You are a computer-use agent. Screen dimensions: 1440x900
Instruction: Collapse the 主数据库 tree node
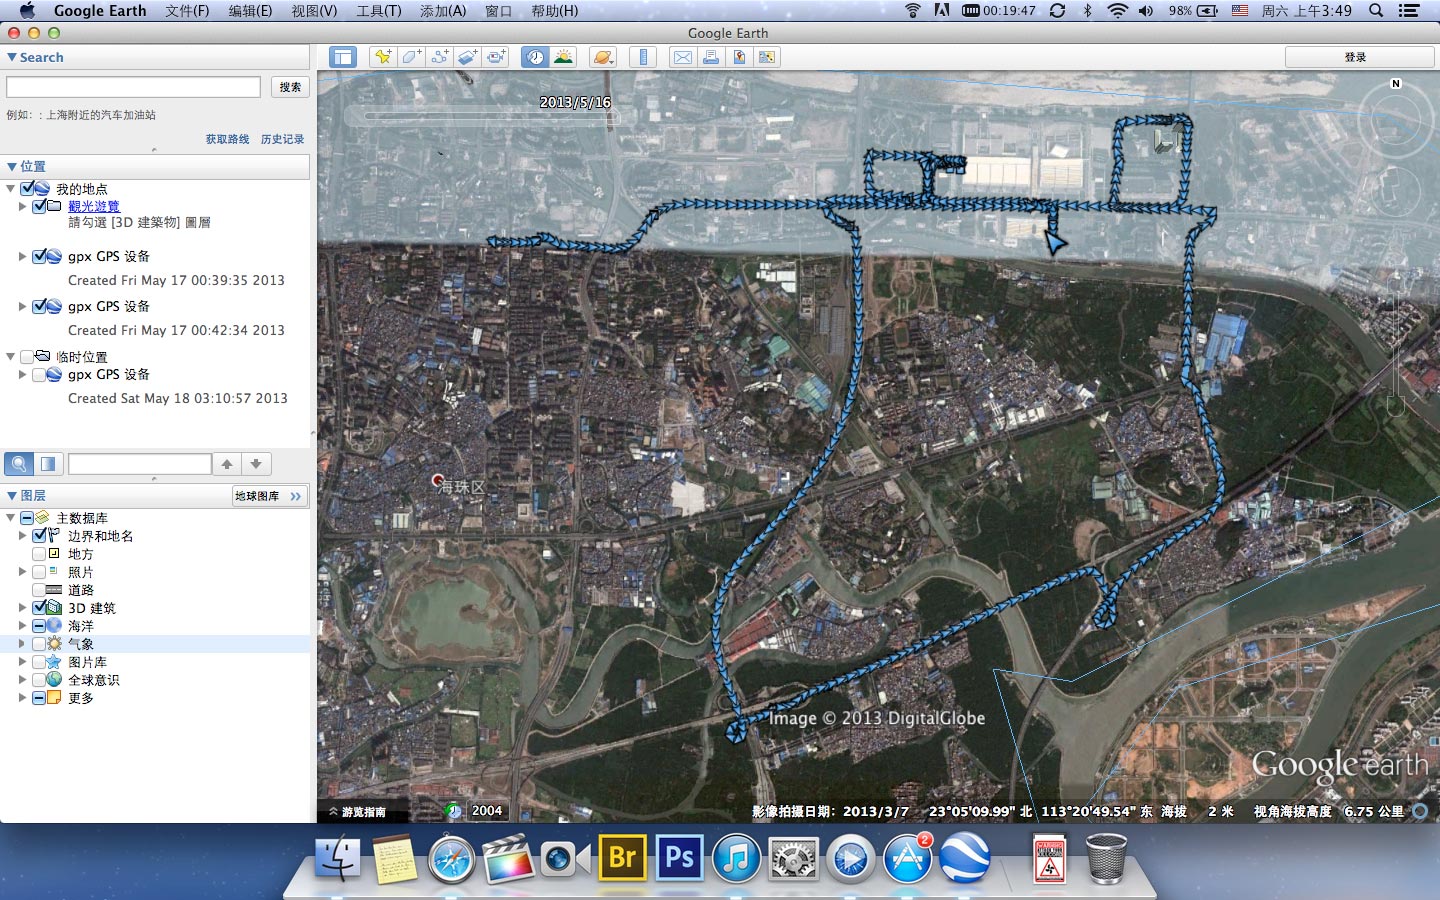pyautogui.click(x=10, y=518)
